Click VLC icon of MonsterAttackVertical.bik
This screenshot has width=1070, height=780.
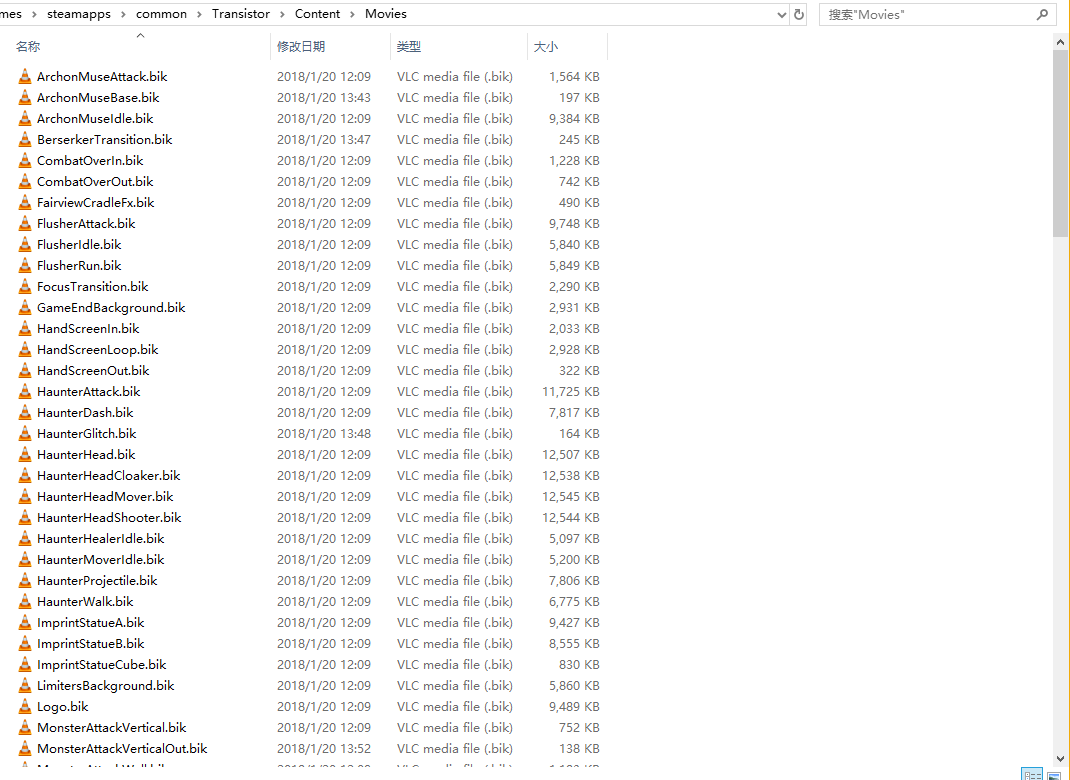click(x=25, y=727)
